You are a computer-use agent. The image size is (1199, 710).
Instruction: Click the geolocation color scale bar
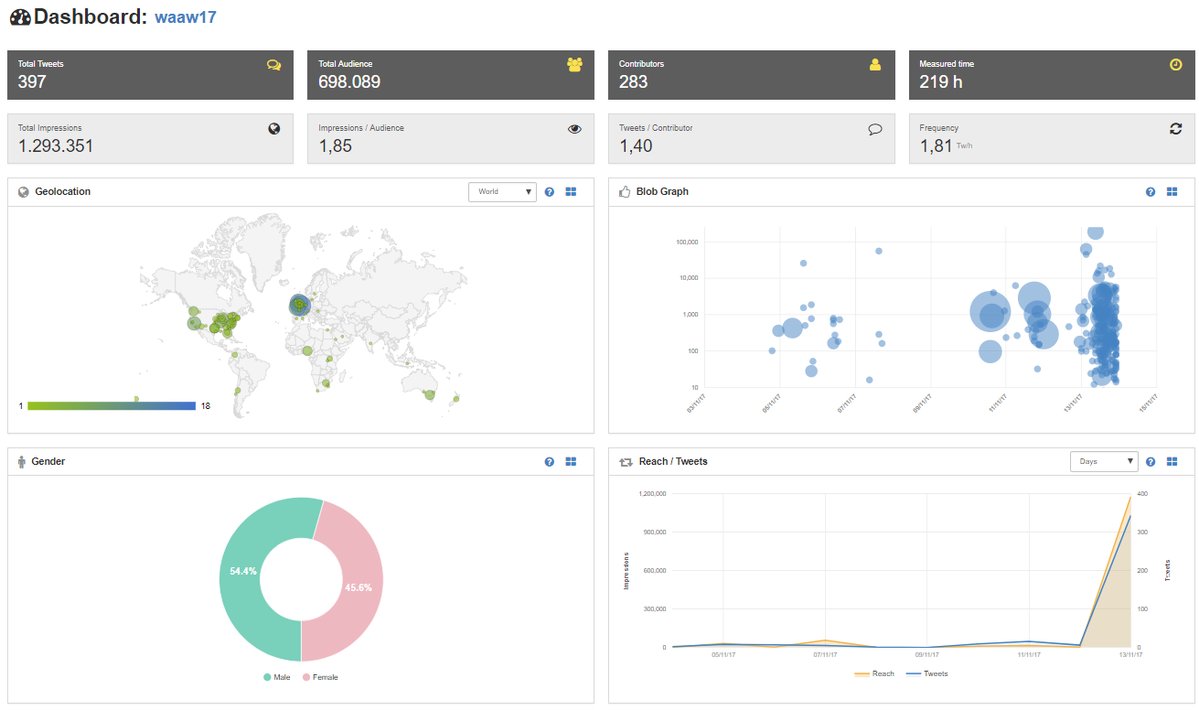[x=111, y=406]
